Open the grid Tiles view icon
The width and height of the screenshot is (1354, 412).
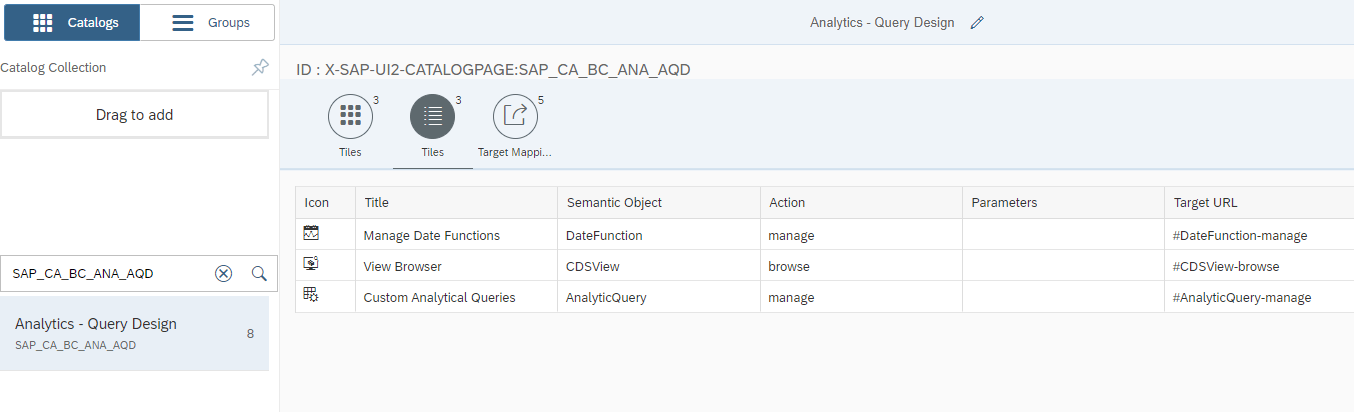(350, 118)
